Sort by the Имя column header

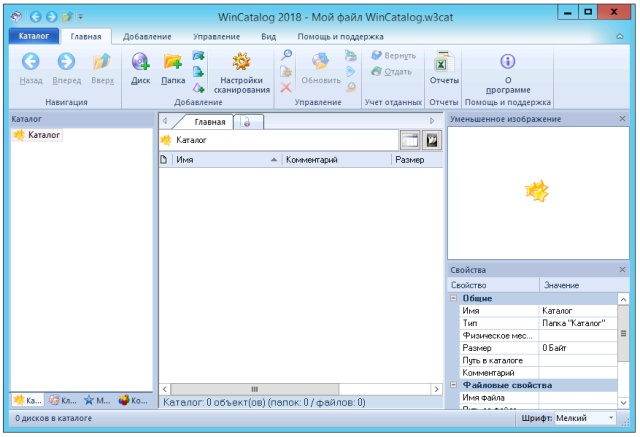(227, 160)
